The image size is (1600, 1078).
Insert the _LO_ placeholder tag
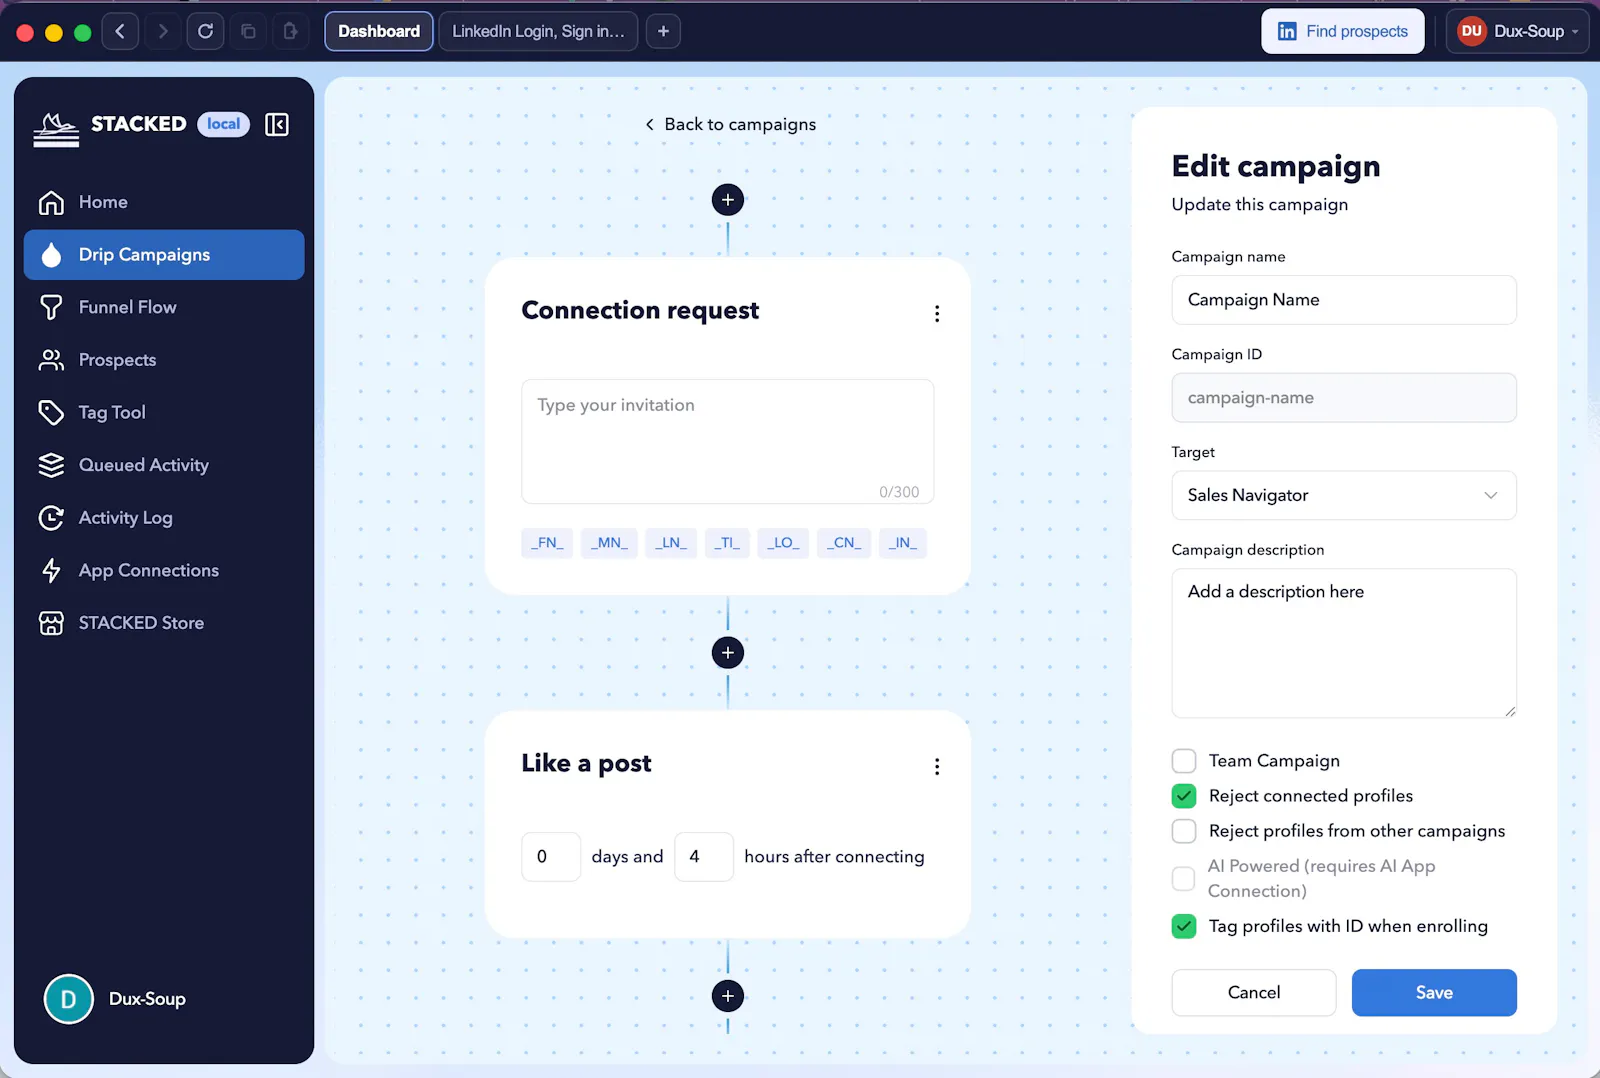[783, 543]
